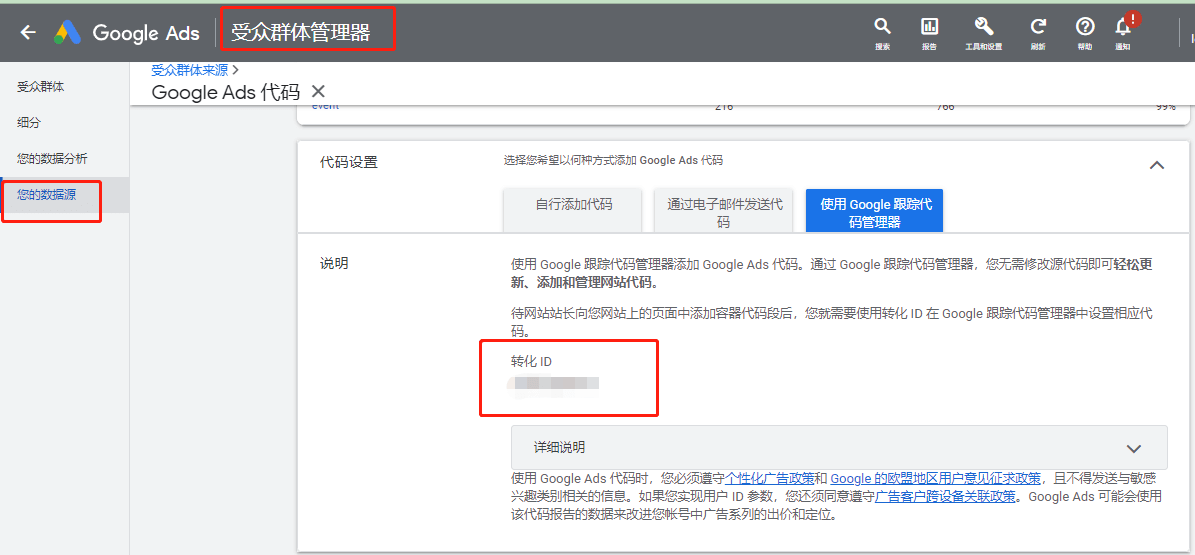
Task: Close the Google Ads 代码 panel
Action: (319, 91)
